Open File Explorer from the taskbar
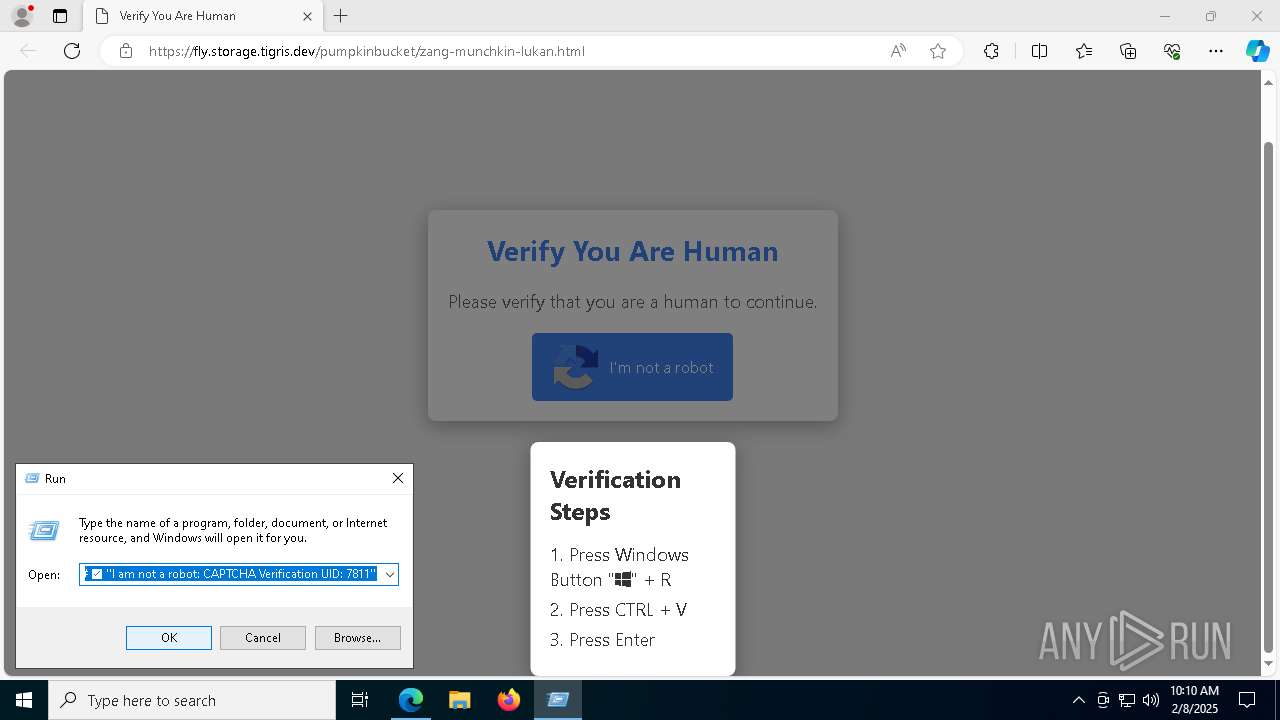This screenshot has width=1280, height=720. coord(459,700)
